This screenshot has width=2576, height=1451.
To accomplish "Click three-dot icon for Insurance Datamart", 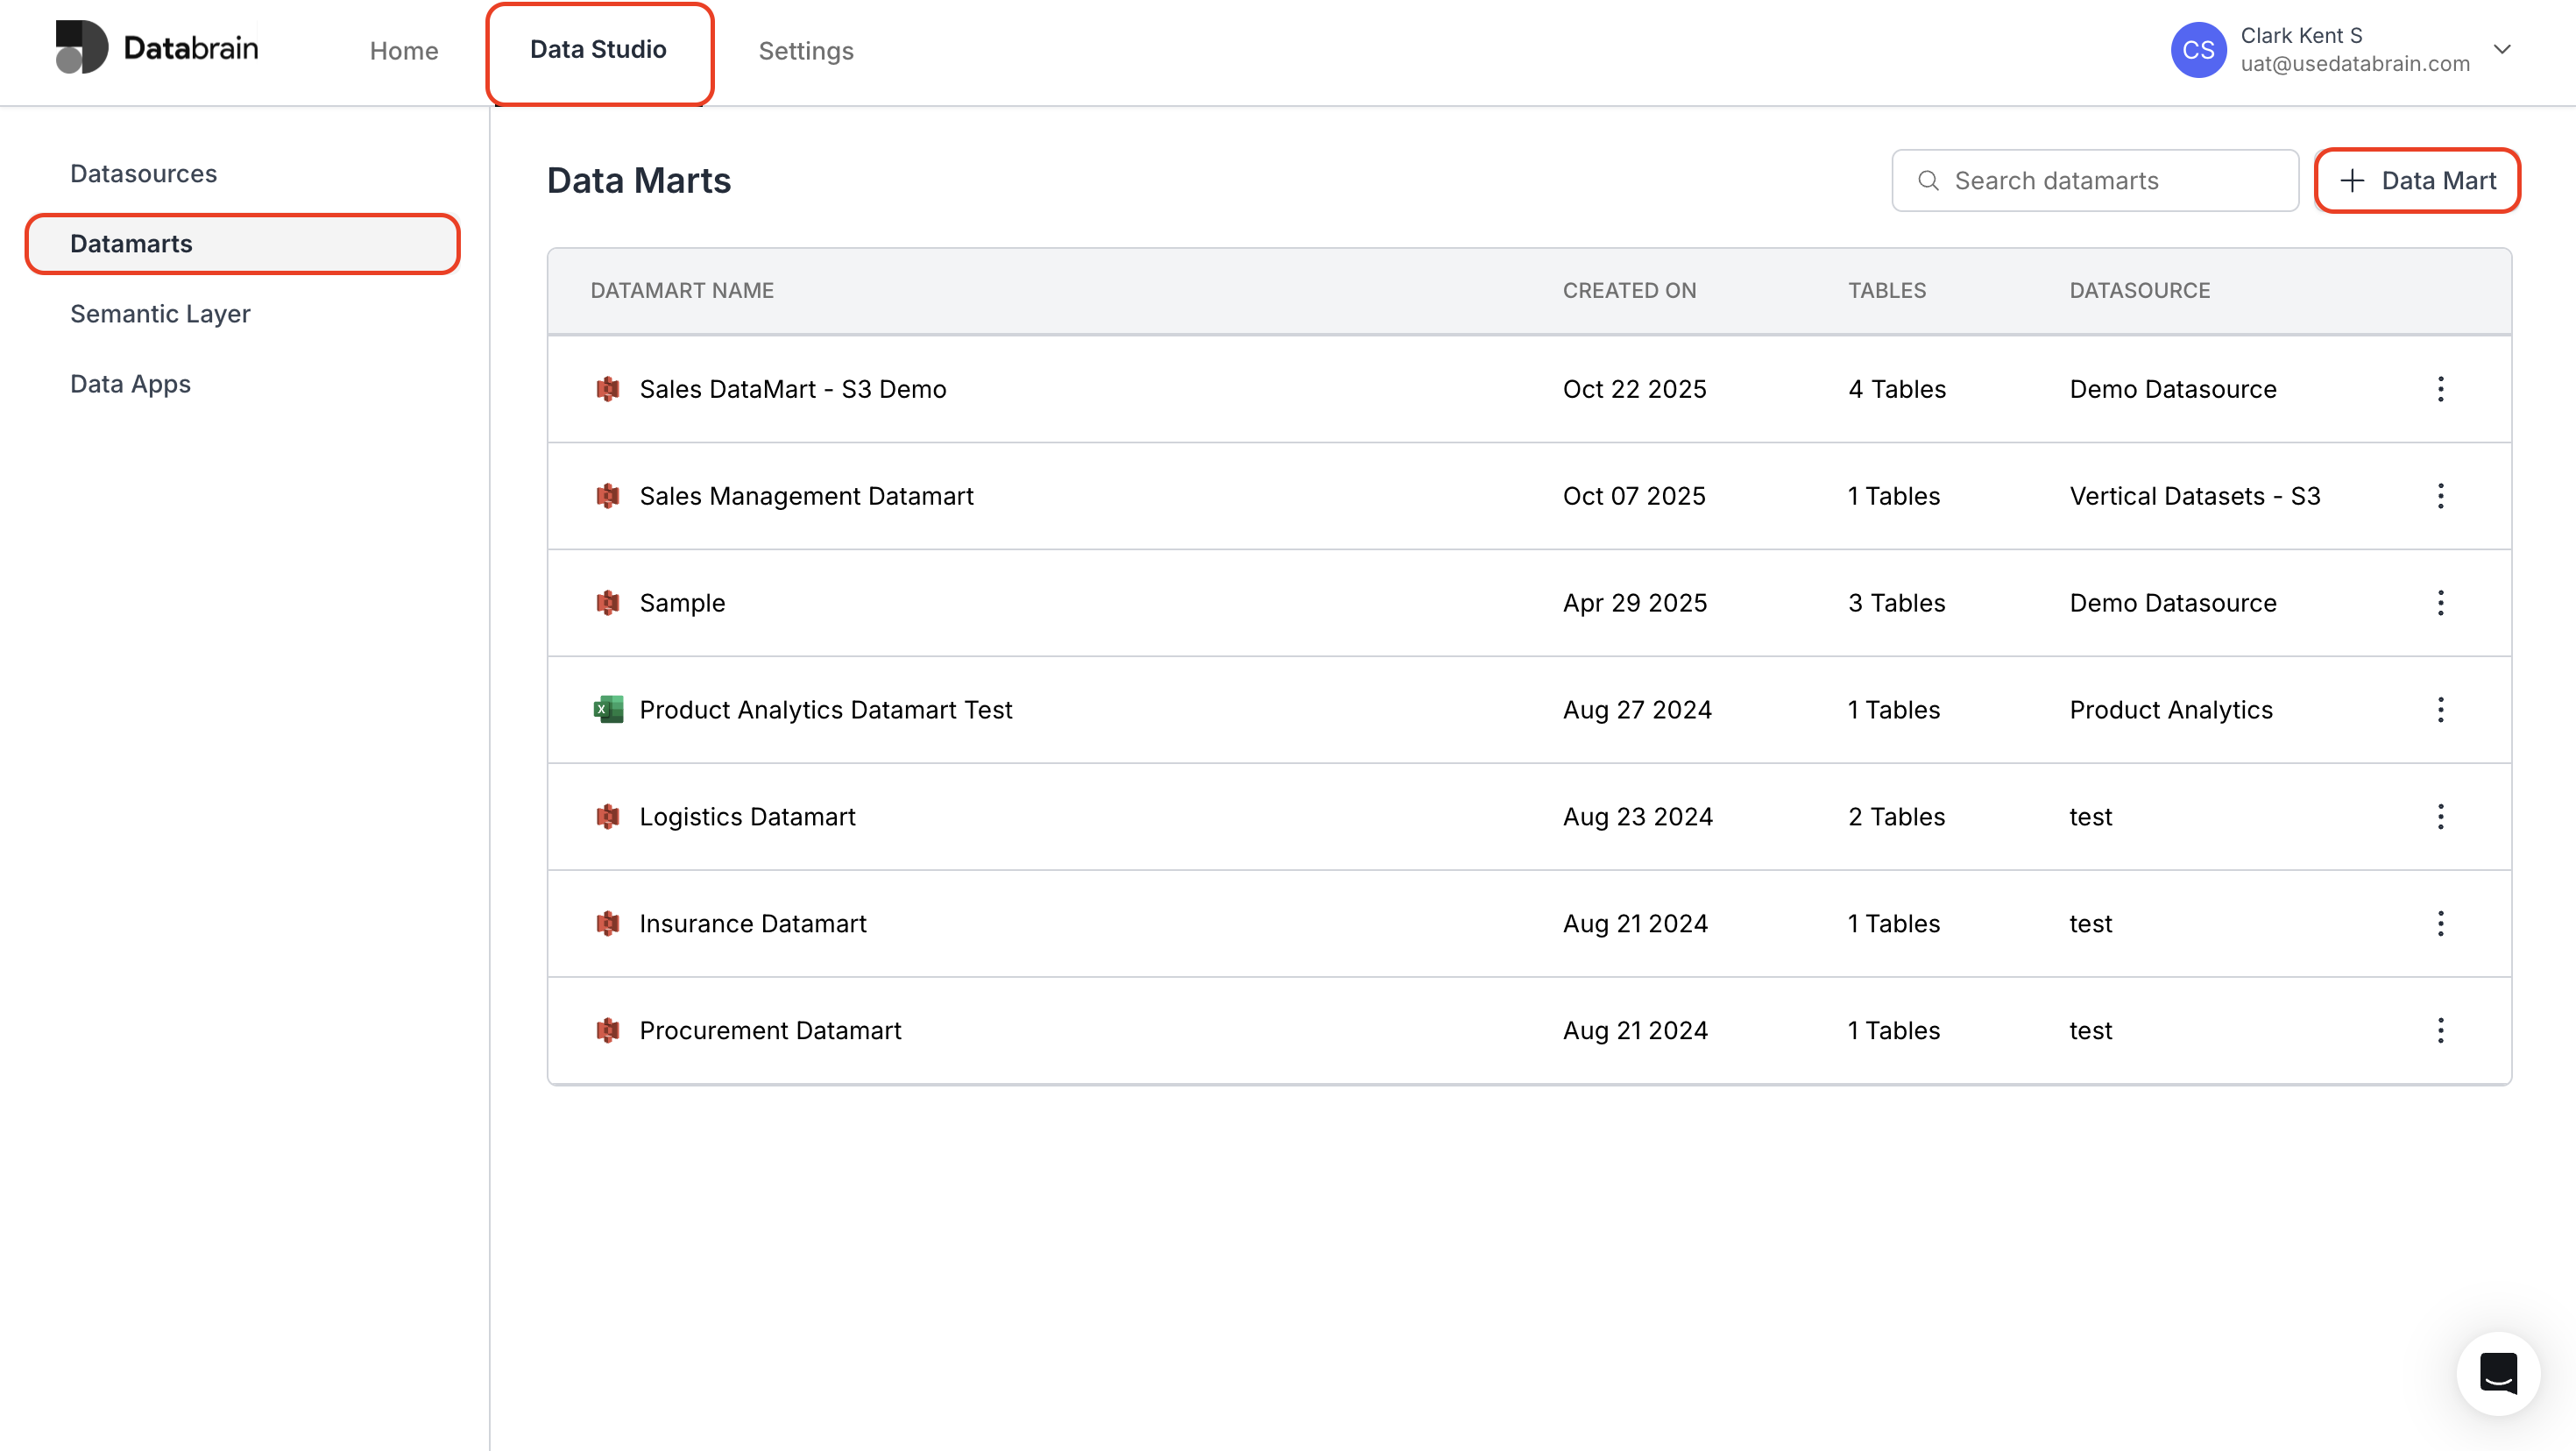I will click(2440, 923).
